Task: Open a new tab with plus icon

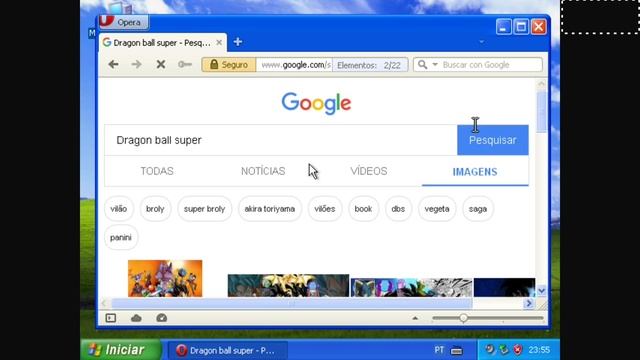Action: click(238, 42)
